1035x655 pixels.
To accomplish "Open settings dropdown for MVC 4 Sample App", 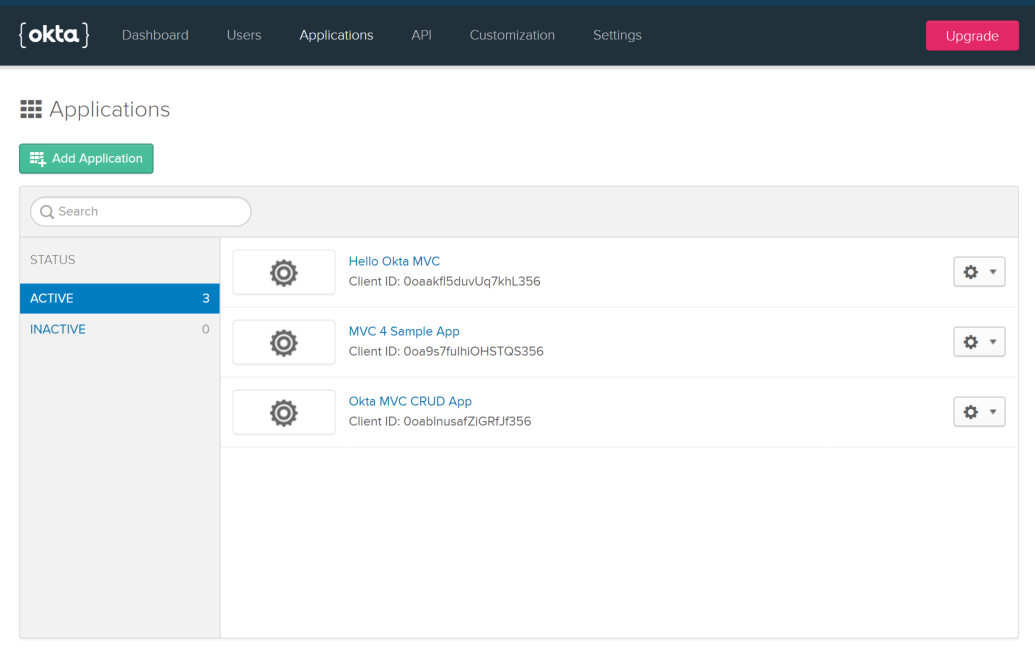I will coord(978,342).
